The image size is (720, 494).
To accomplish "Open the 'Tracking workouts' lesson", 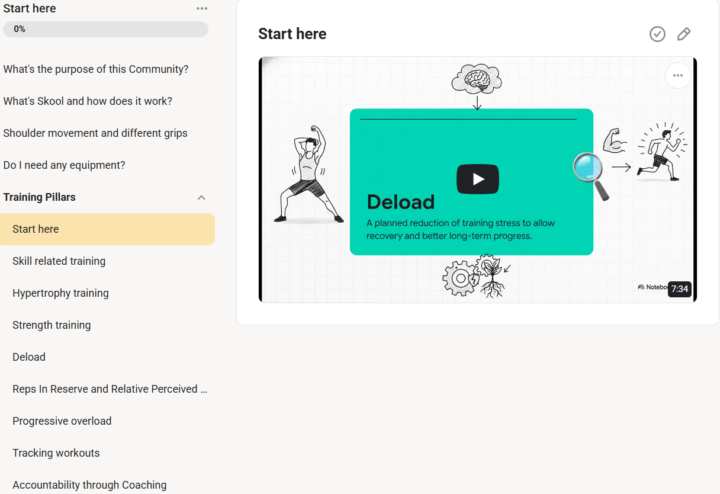I will (56, 453).
